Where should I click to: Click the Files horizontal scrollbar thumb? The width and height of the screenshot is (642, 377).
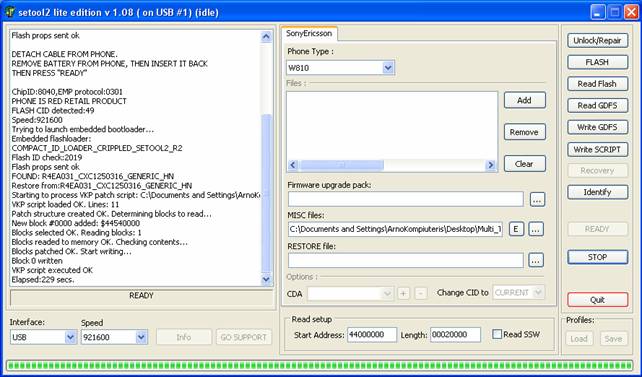(341, 165)
